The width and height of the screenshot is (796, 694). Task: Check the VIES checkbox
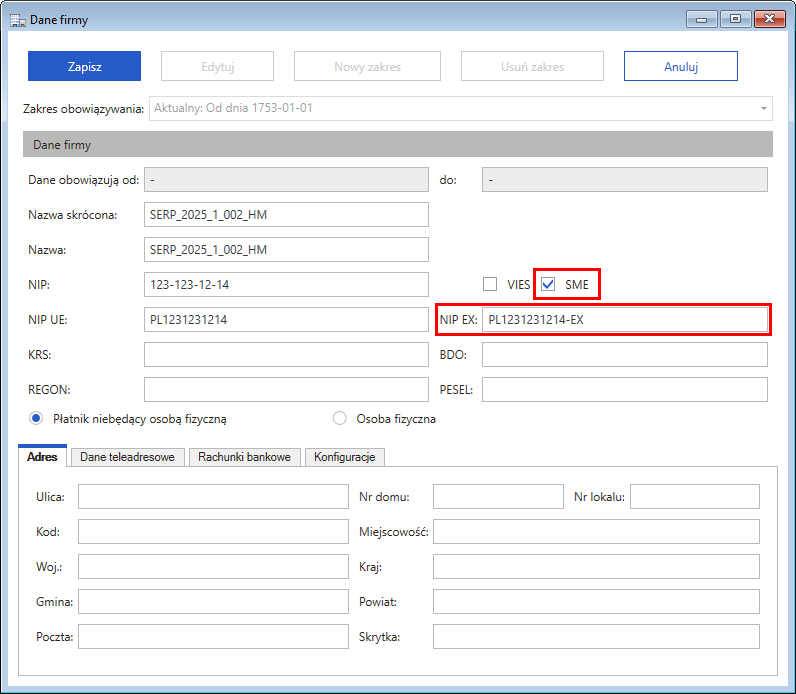click(490, 284)
